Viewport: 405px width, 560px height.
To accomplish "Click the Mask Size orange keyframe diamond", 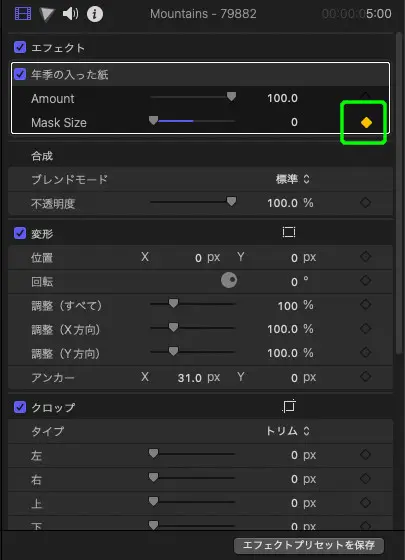I will (366, 122).
